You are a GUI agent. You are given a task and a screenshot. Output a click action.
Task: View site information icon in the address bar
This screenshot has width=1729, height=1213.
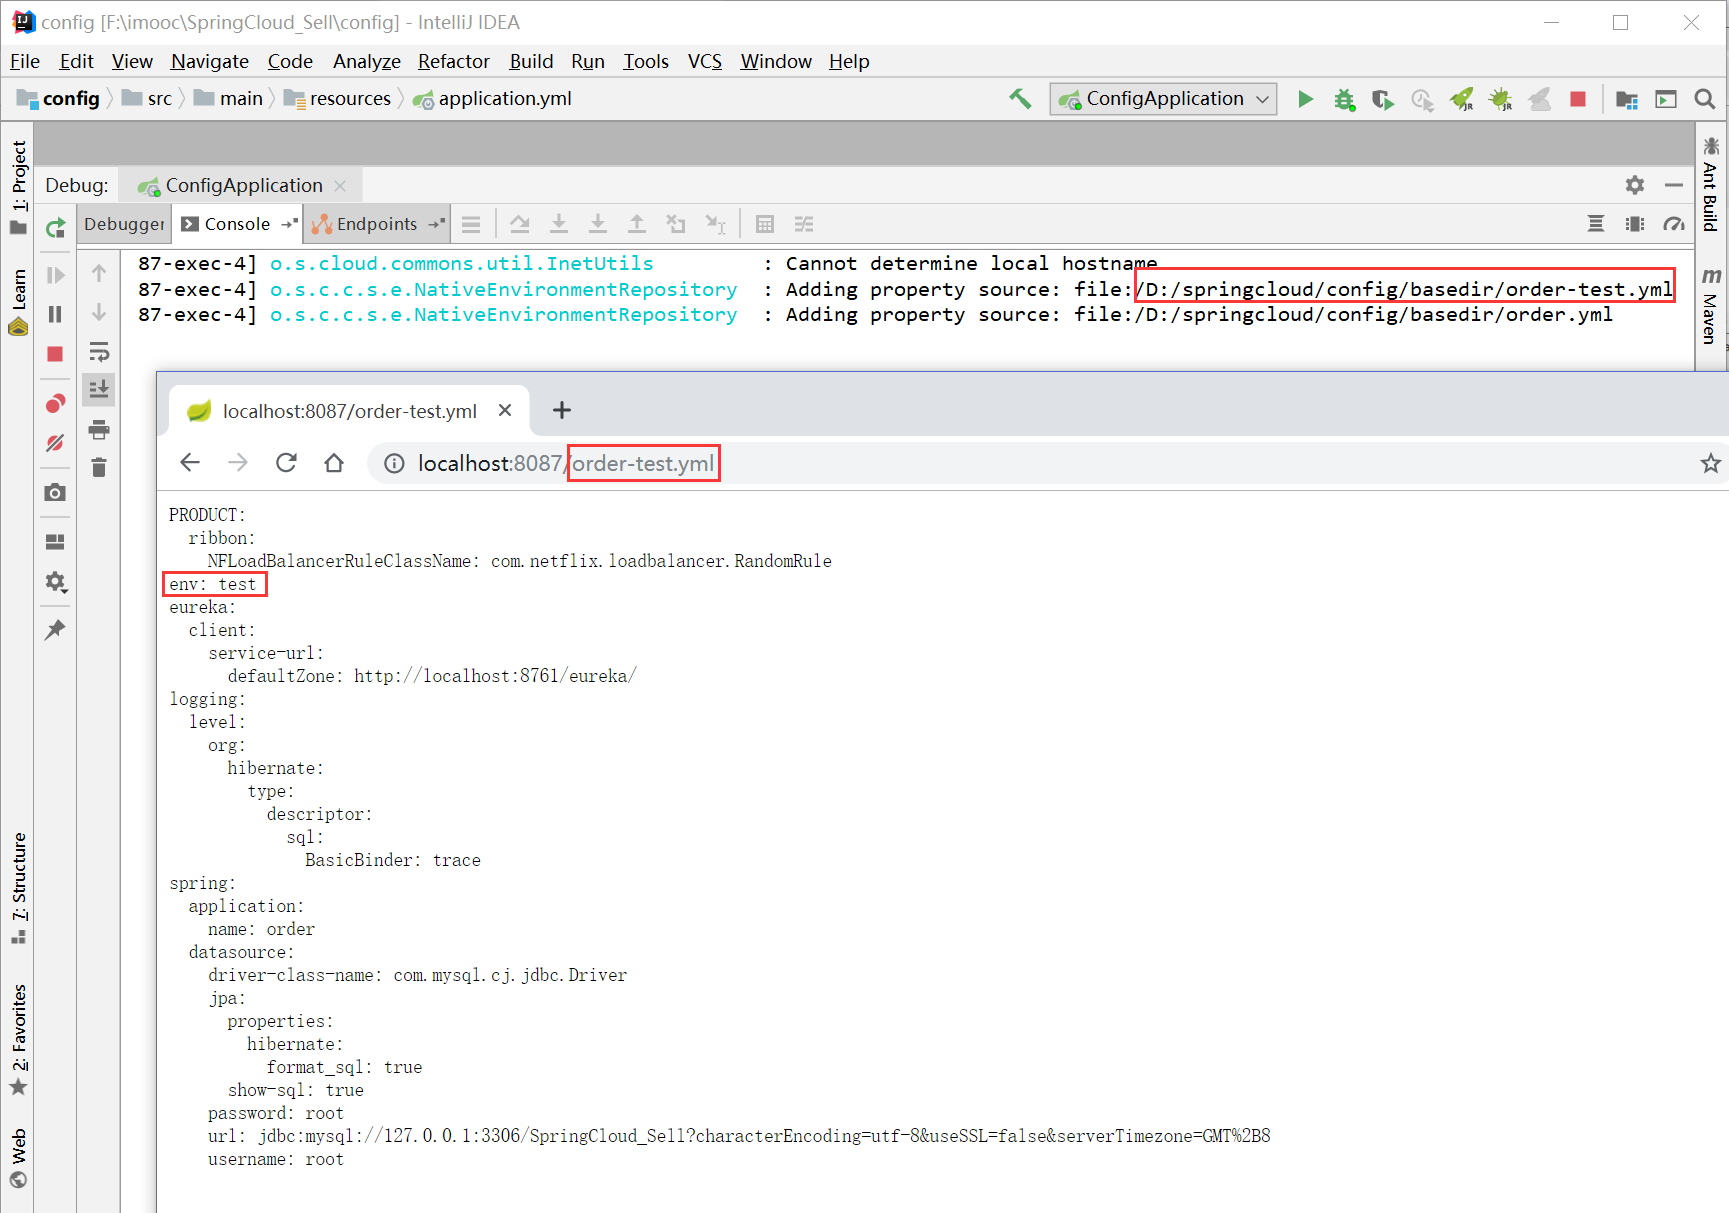394,463
